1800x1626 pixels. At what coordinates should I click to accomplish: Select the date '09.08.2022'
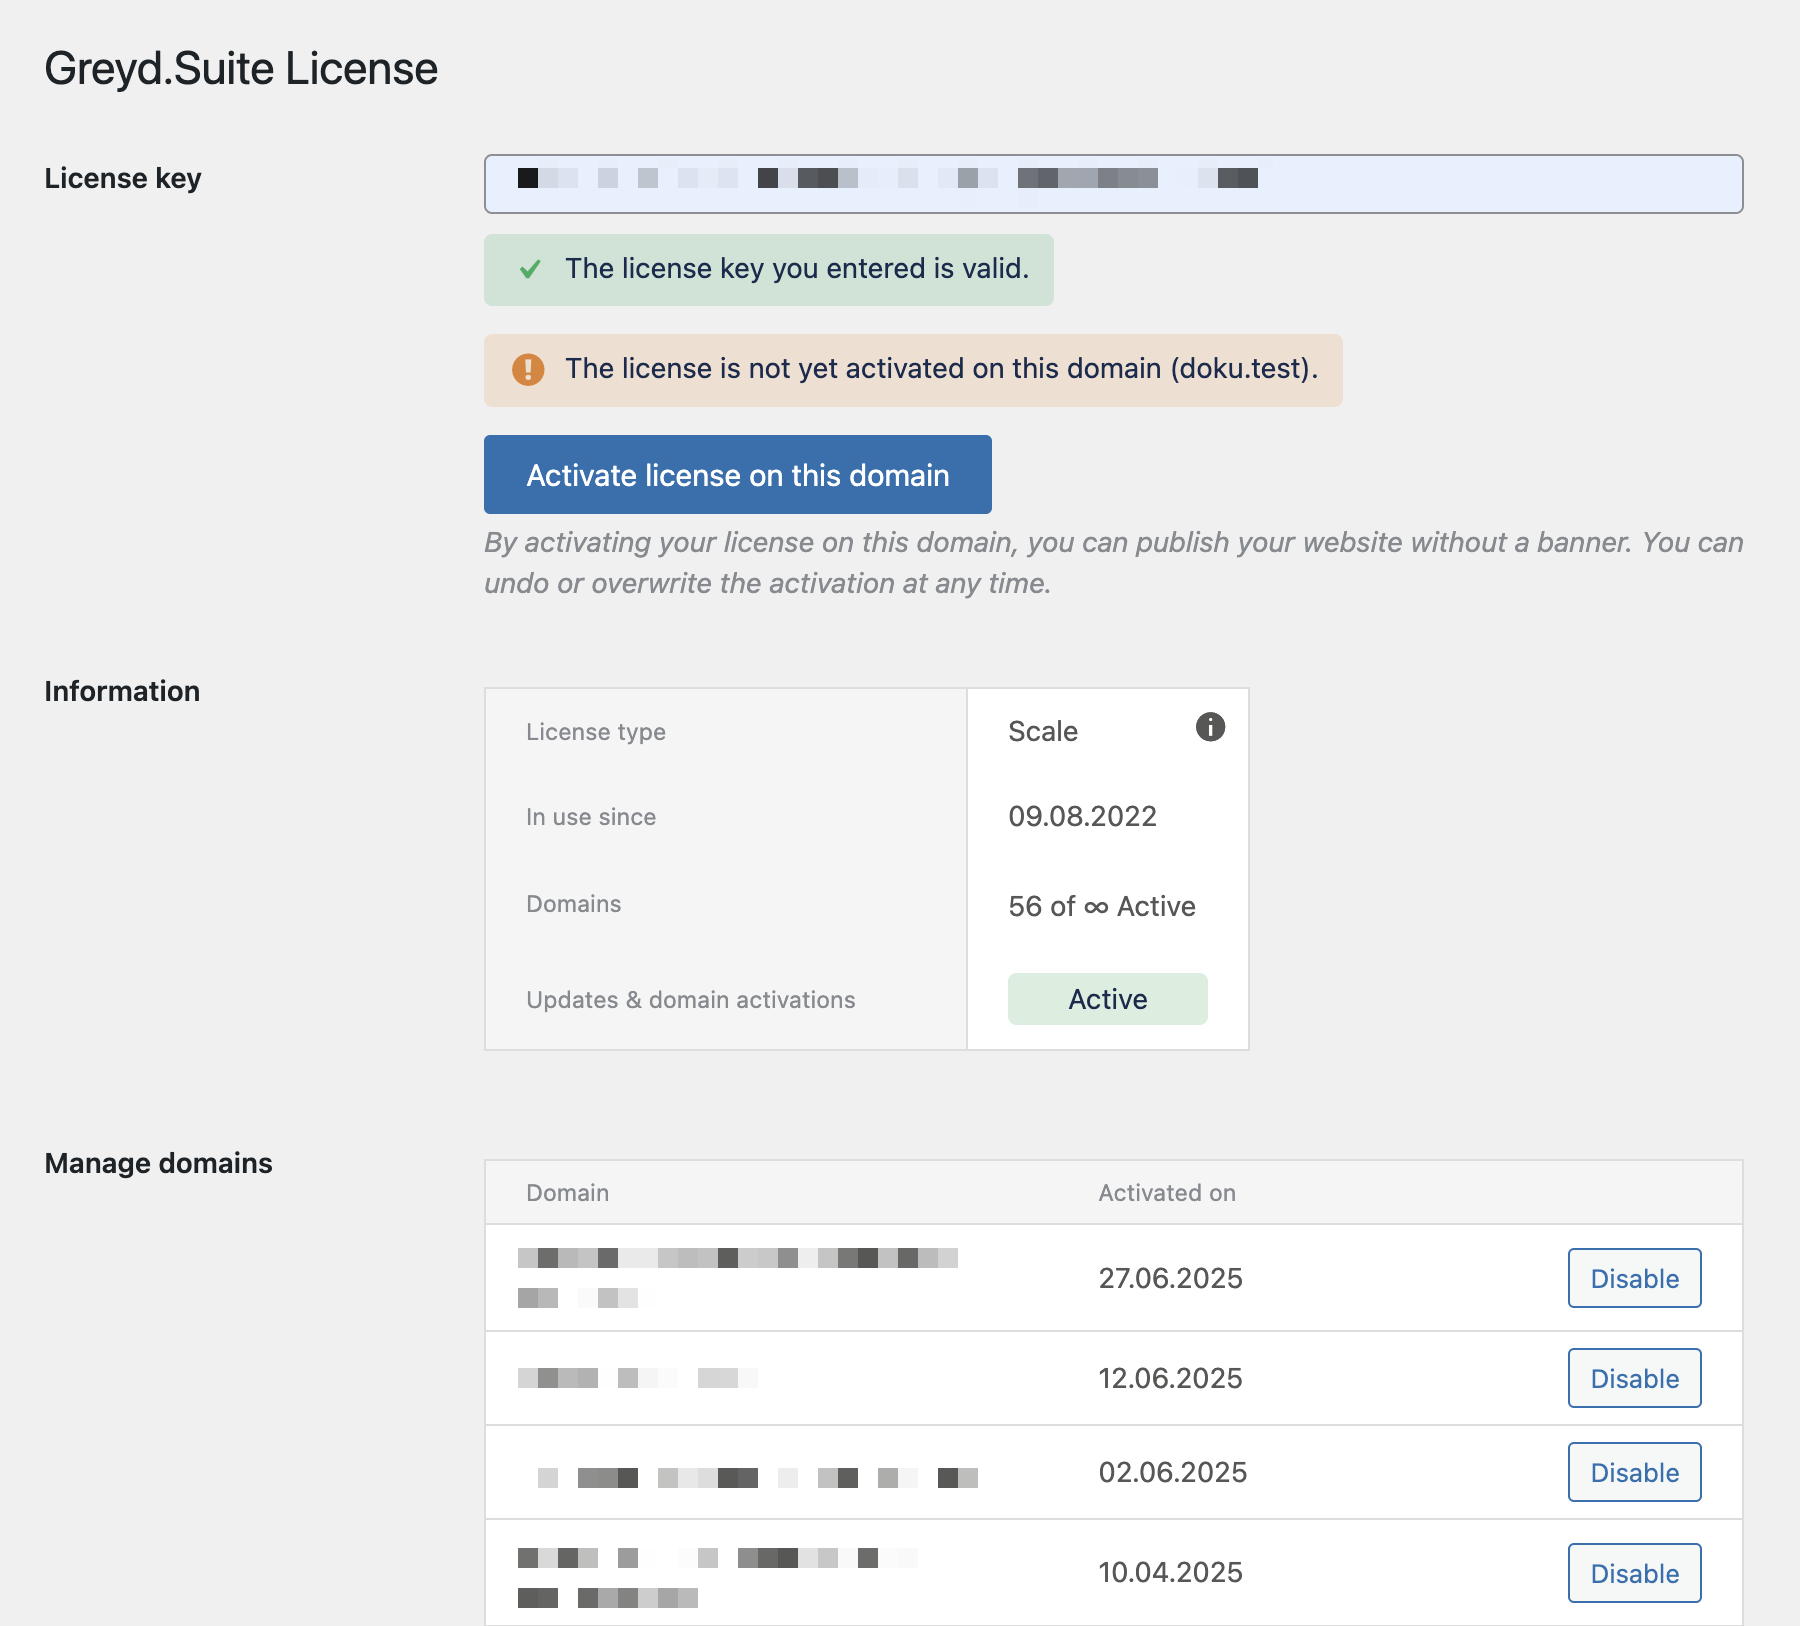pos(1082,817)
